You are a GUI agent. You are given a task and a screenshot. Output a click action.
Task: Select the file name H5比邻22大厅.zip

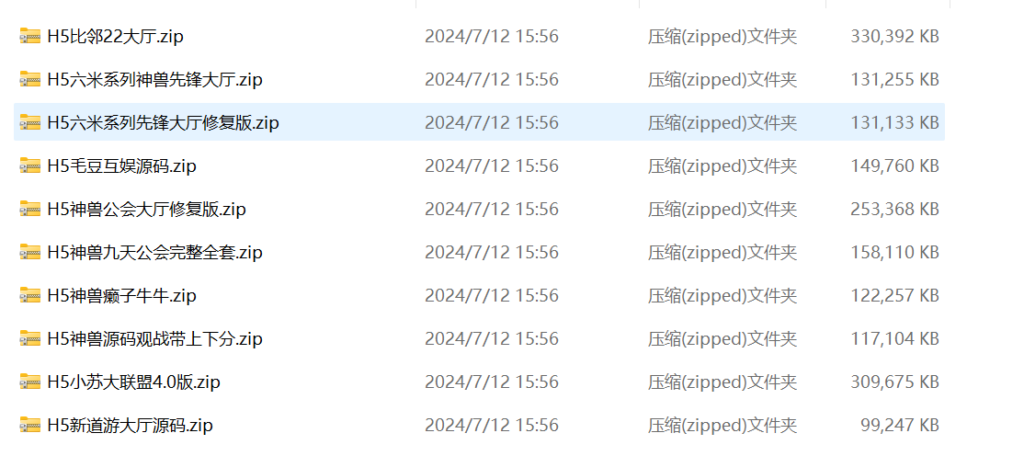pos(115,37)
